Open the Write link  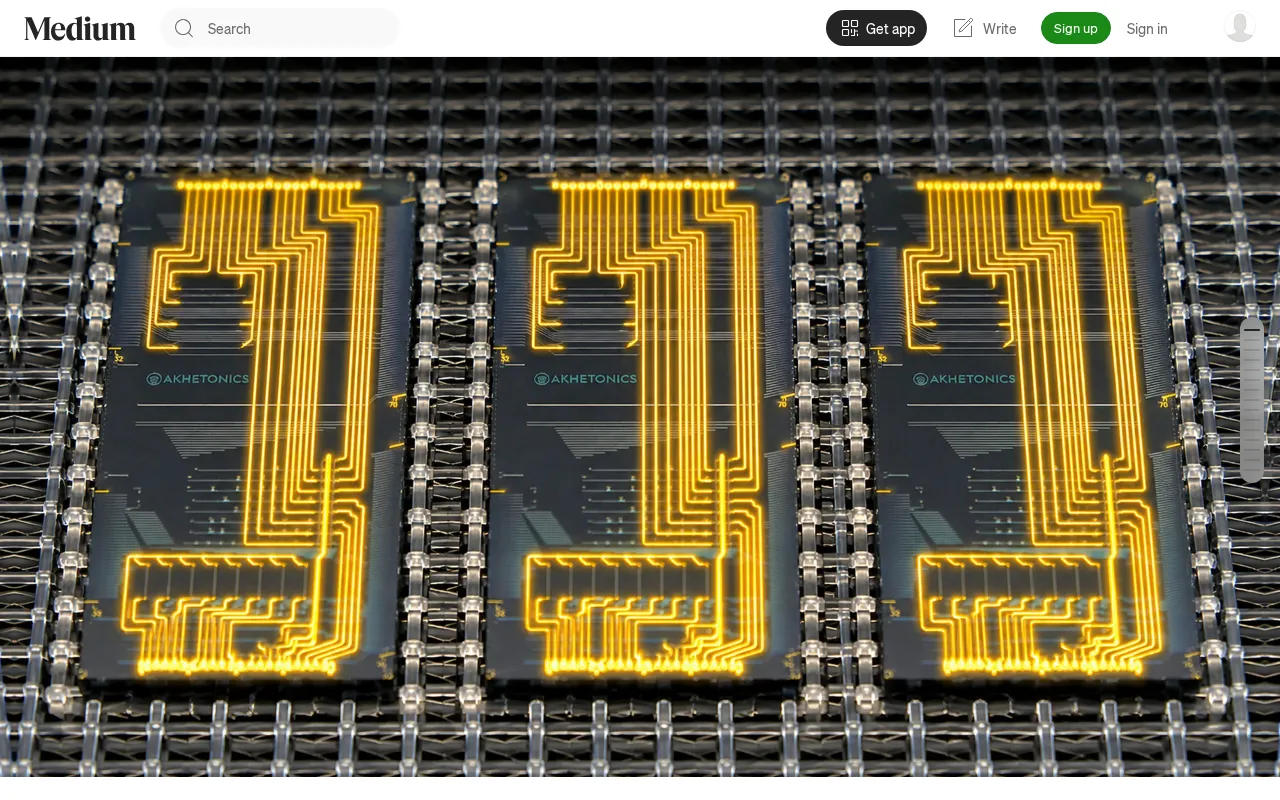[x=985, y=28]
